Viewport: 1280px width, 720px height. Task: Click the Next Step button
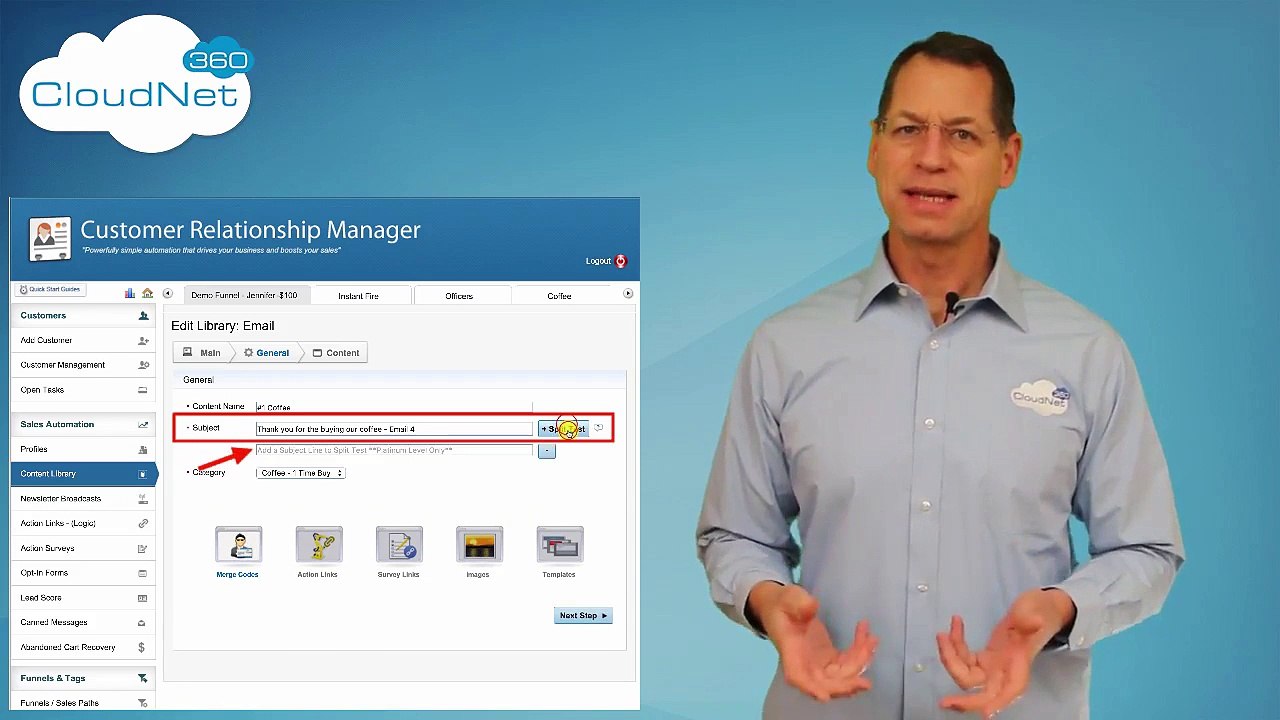point(583,616)
